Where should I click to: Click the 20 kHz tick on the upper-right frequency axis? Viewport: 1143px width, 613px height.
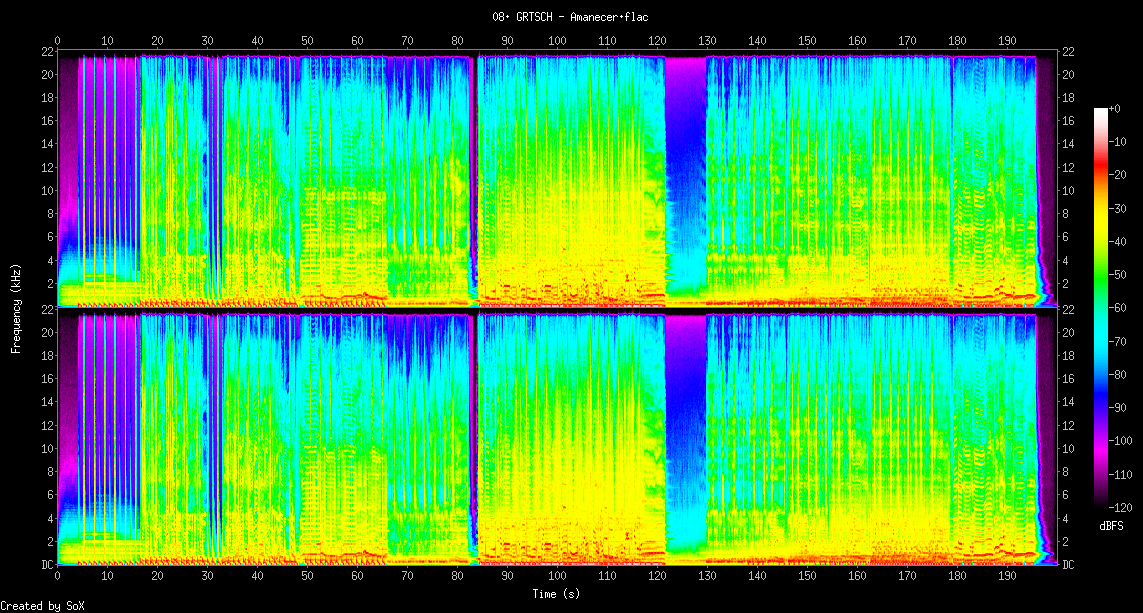pyautogui.click(x=1067, y=75)
